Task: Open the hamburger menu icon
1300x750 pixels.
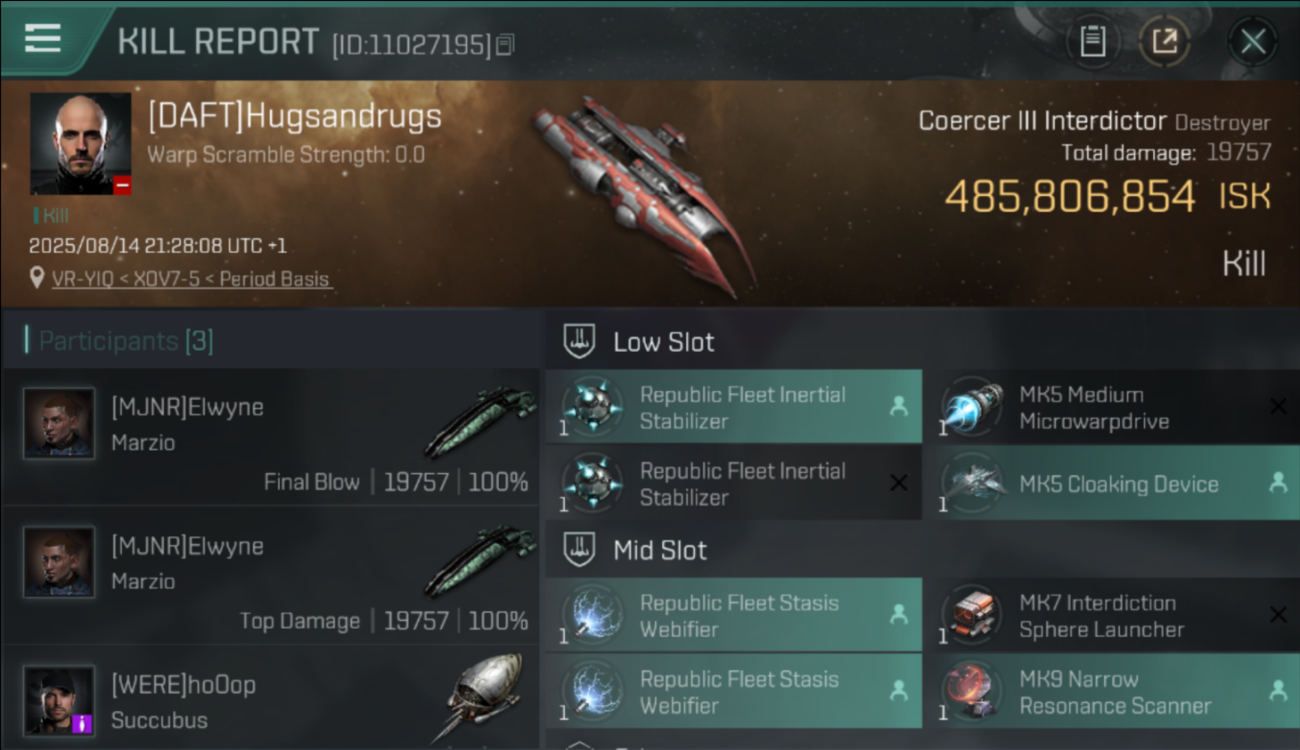Action: coord(43,38)
